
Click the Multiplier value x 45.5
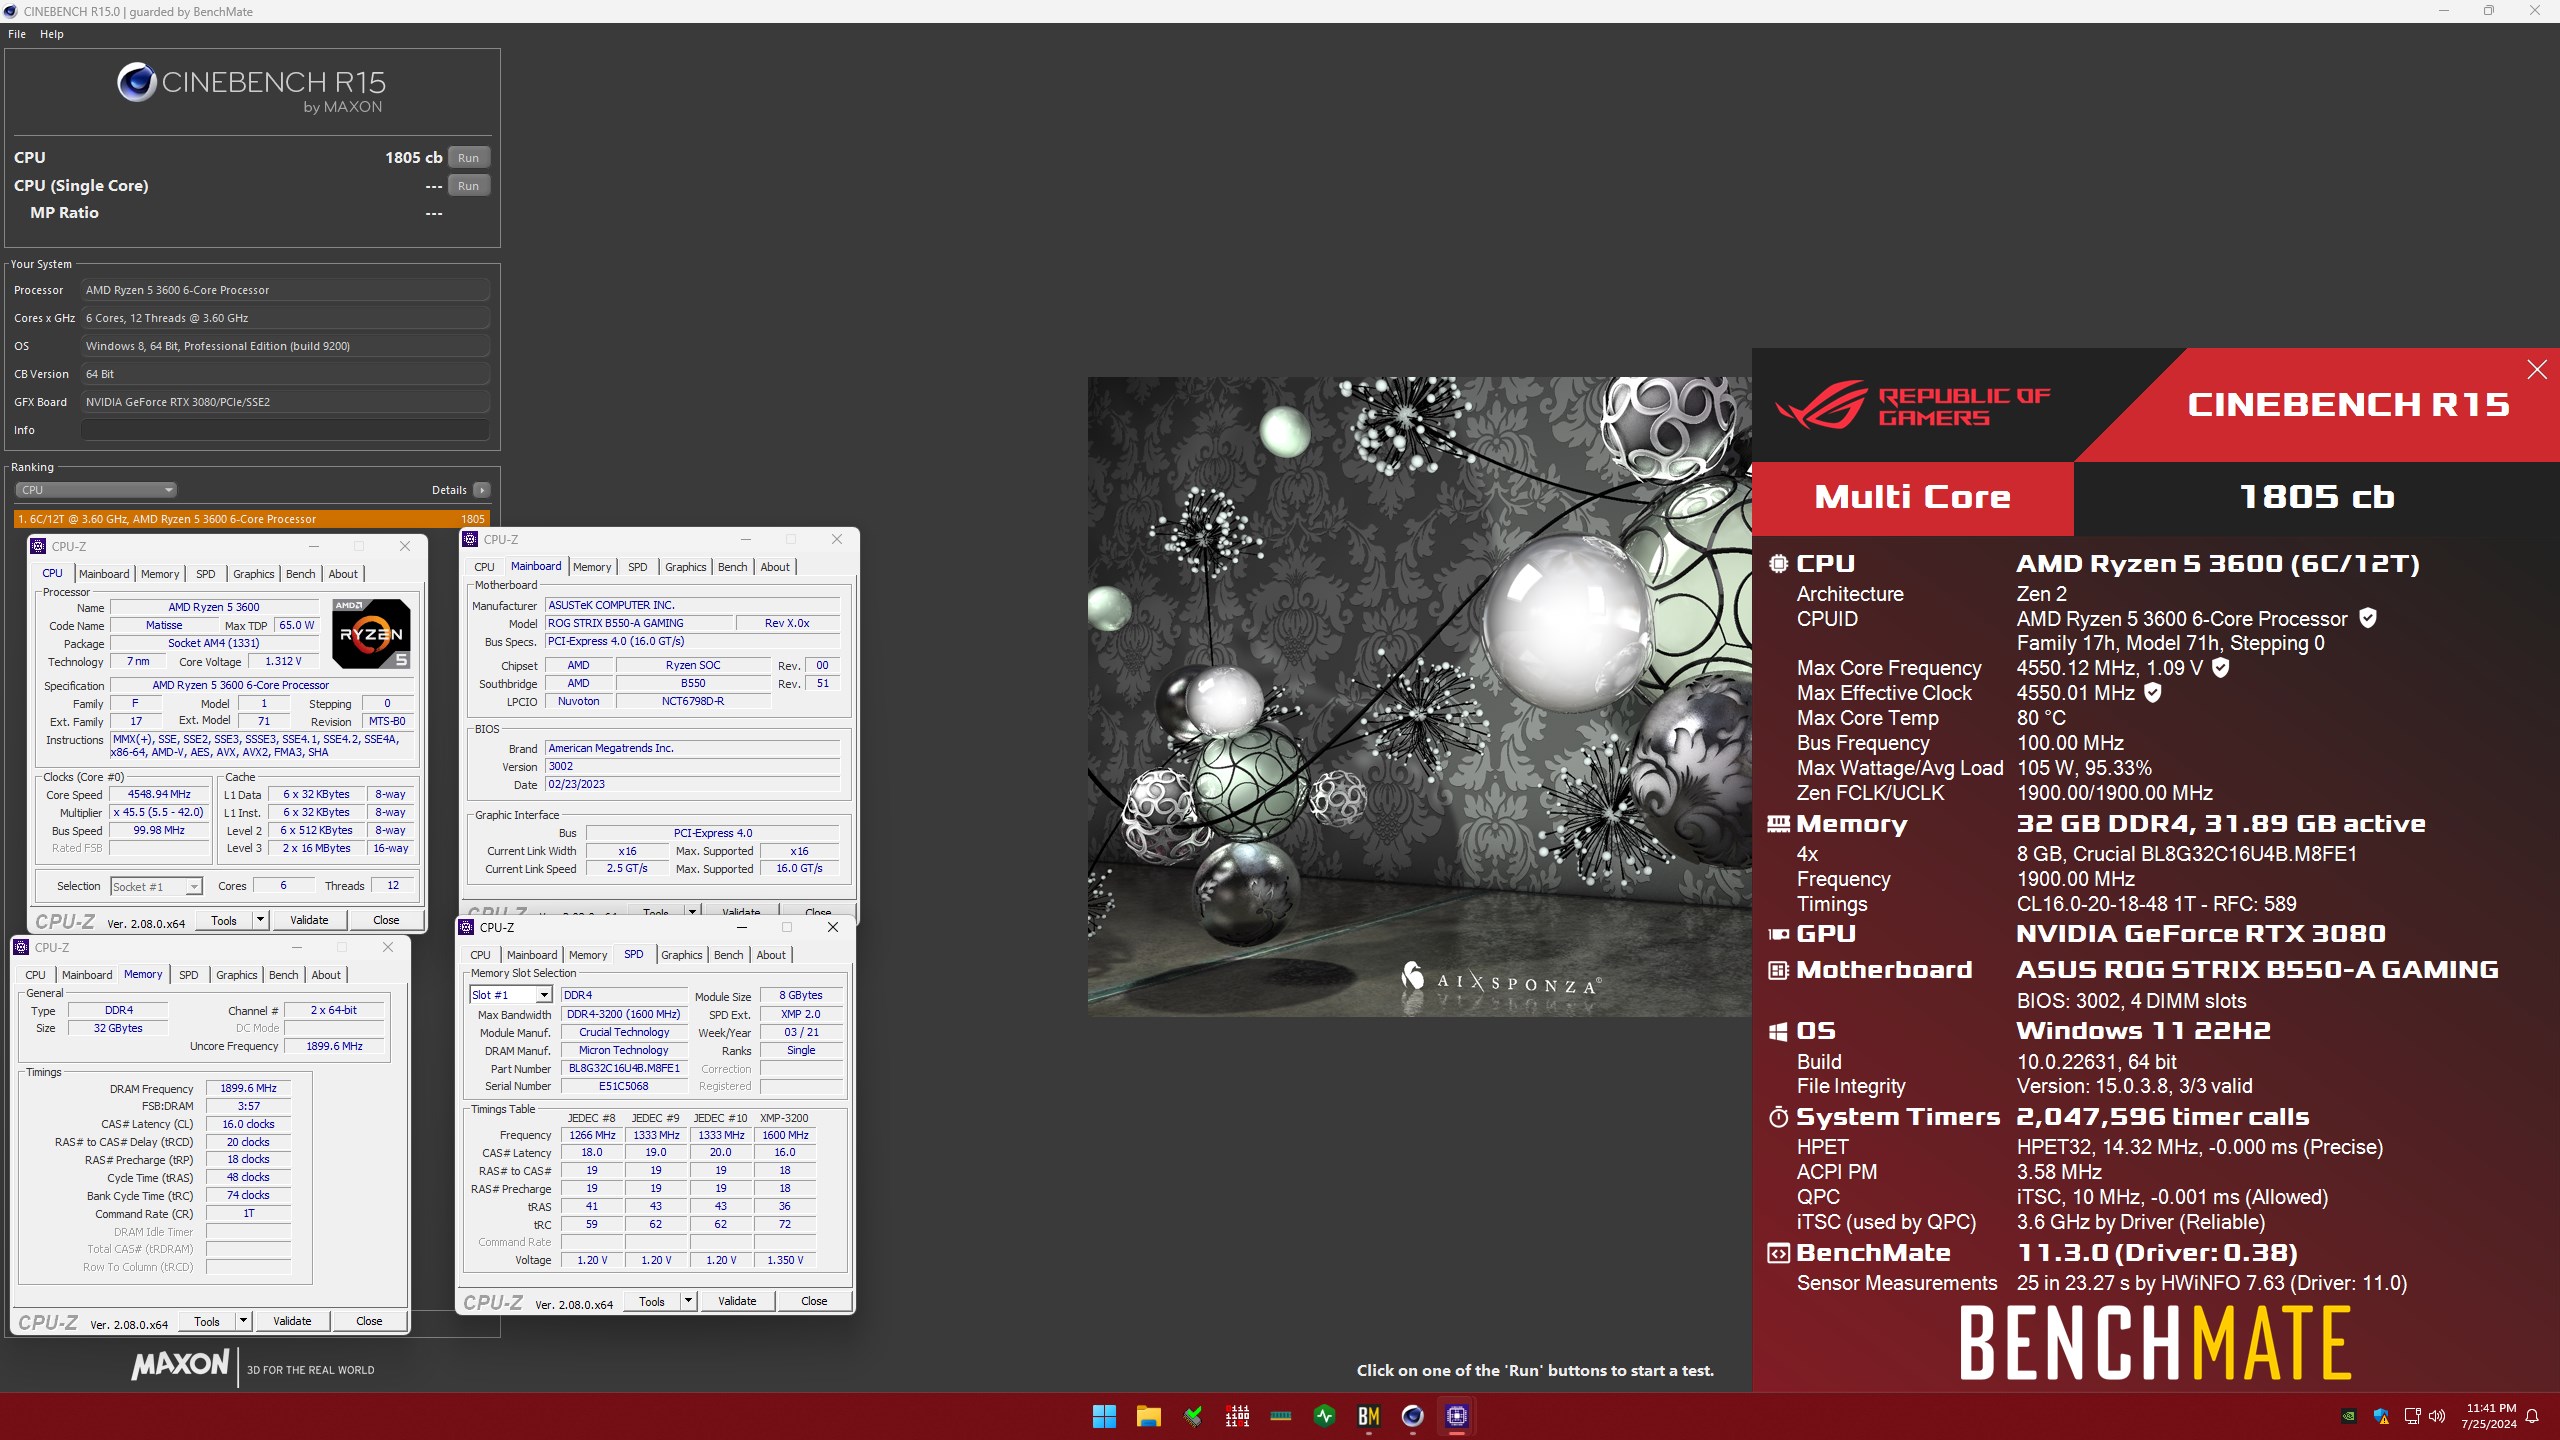(159, 812)
